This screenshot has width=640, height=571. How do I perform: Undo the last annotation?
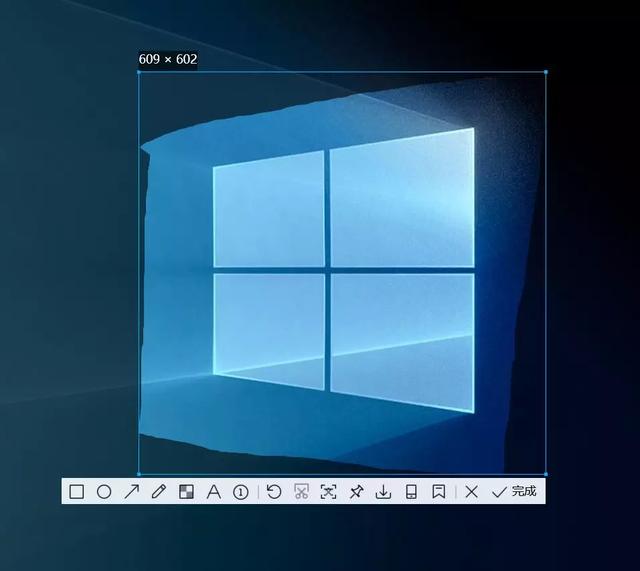coord(274,492)
